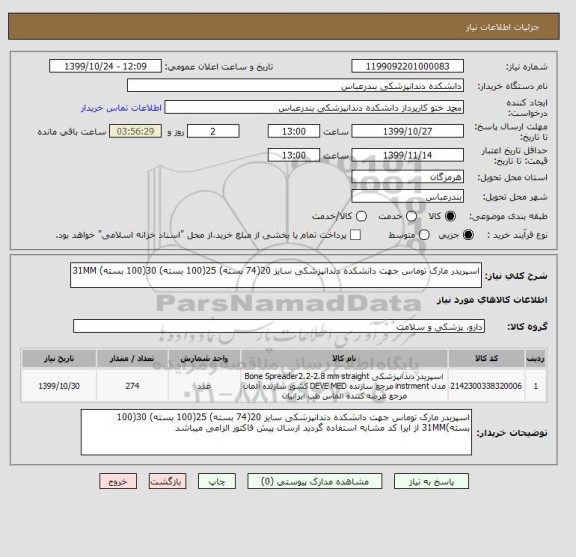
Task: Click the remaining days field showing 2
Action: point(213,131)
